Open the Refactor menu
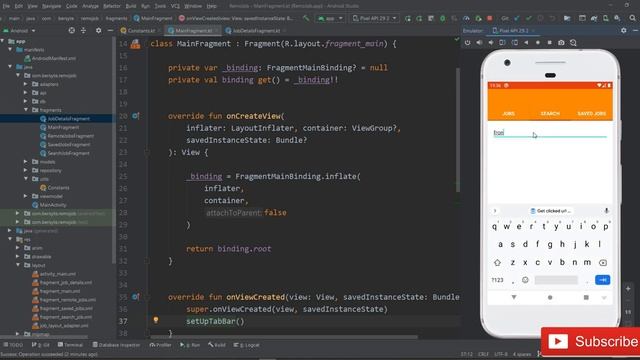This screenshot has width=640, height=360. (112, 6)
